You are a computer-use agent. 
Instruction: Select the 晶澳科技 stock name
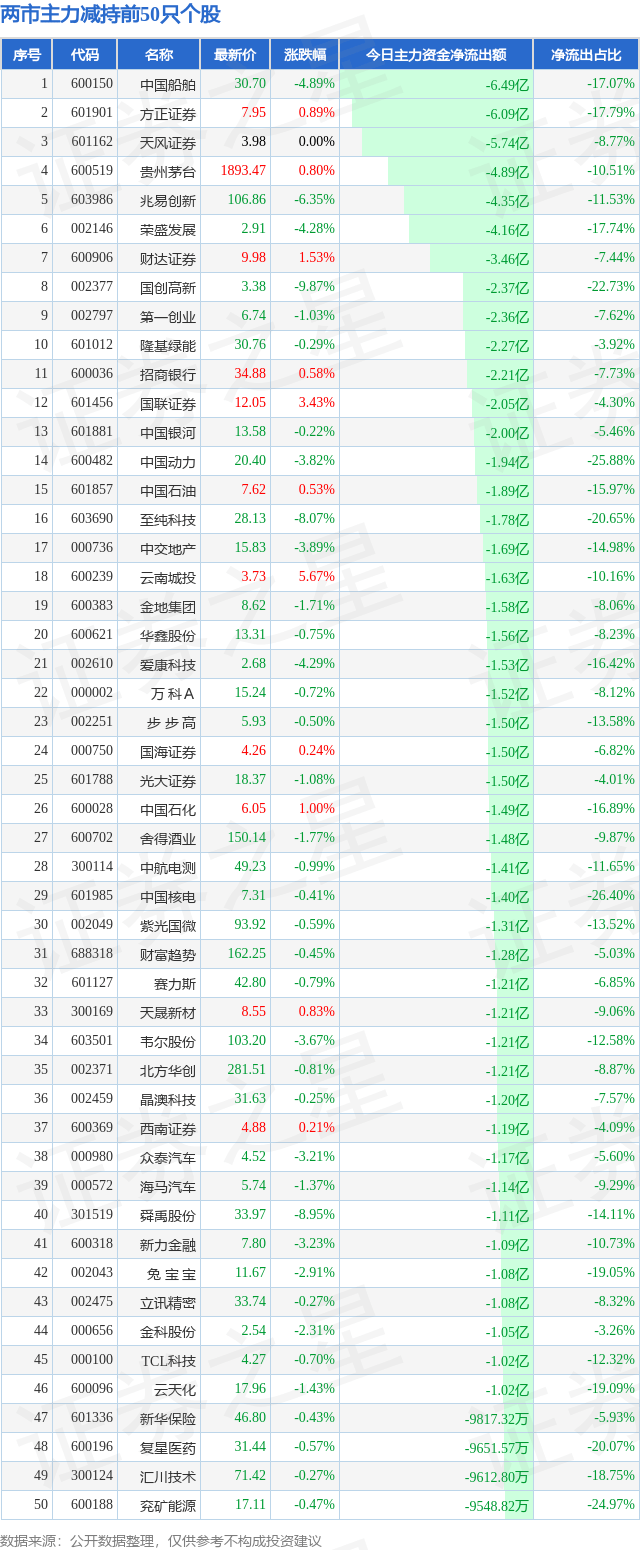pos(168,1099)
